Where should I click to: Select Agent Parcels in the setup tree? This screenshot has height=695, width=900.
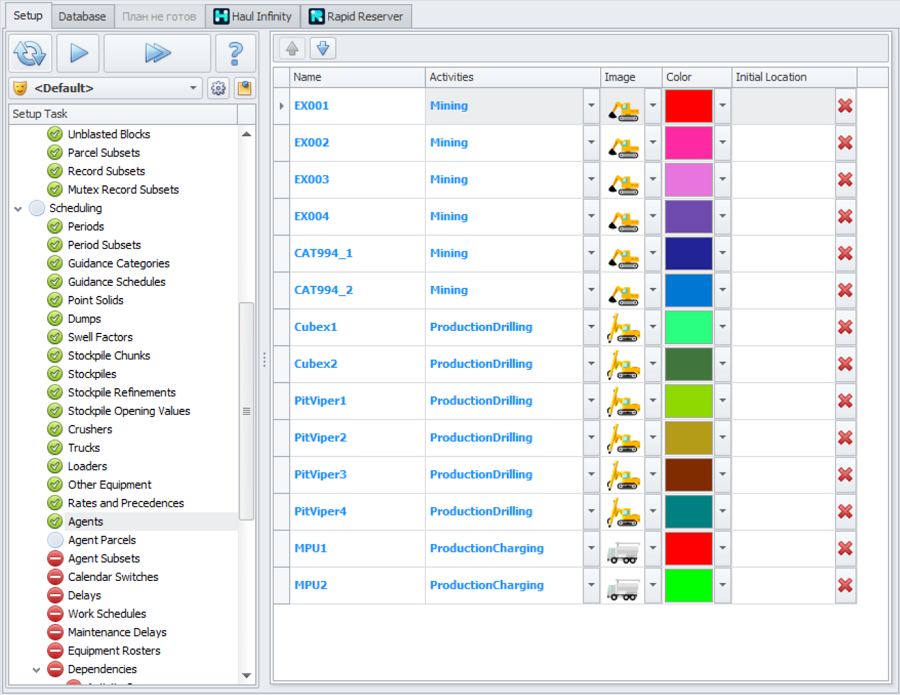click(101, 540)
